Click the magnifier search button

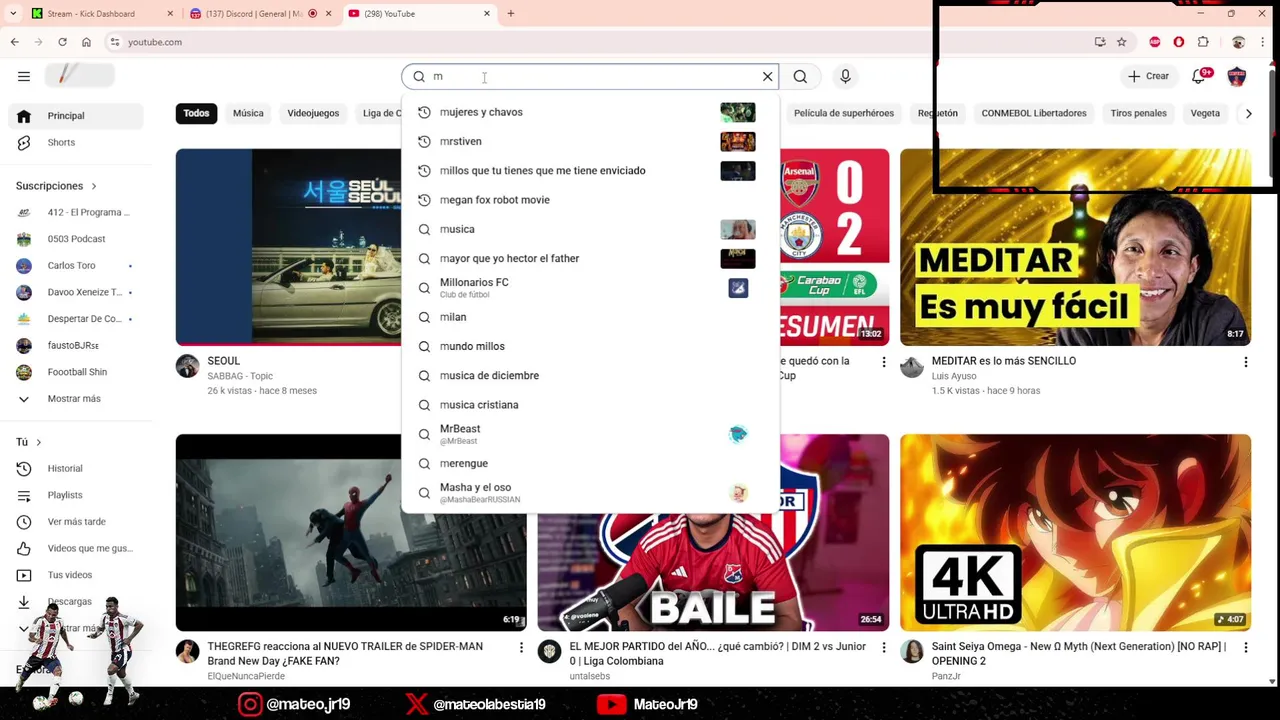pos(800,76)
